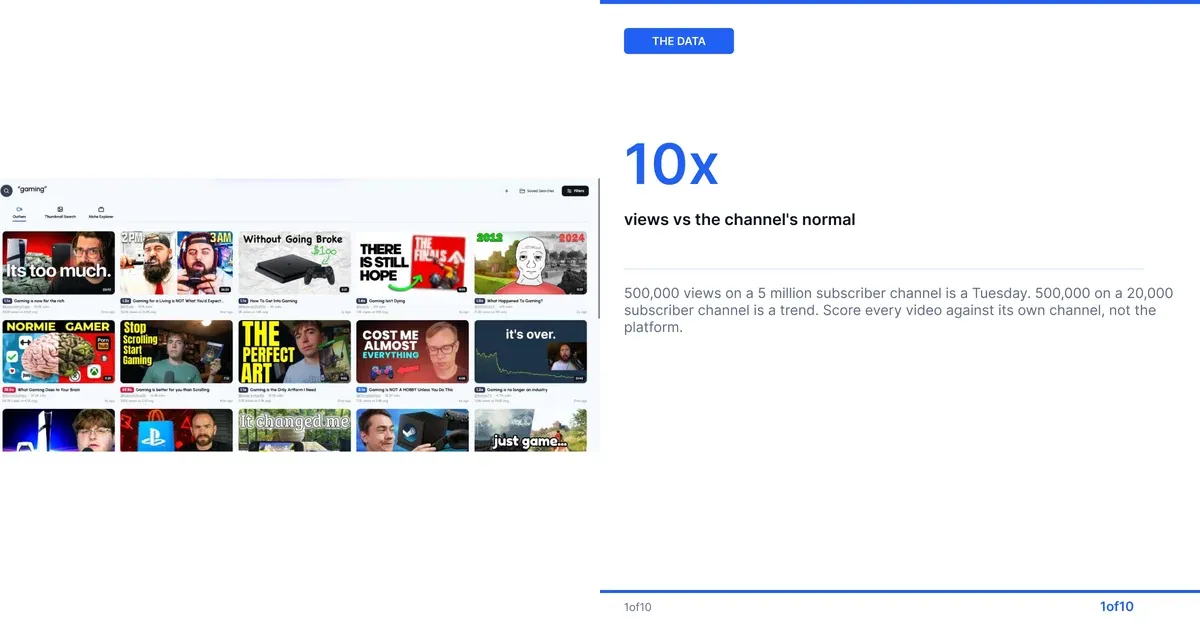Click the paragraph starting "500,000 views"
The height and width of the screenshot is (630, 1200).
pos(898,310)
